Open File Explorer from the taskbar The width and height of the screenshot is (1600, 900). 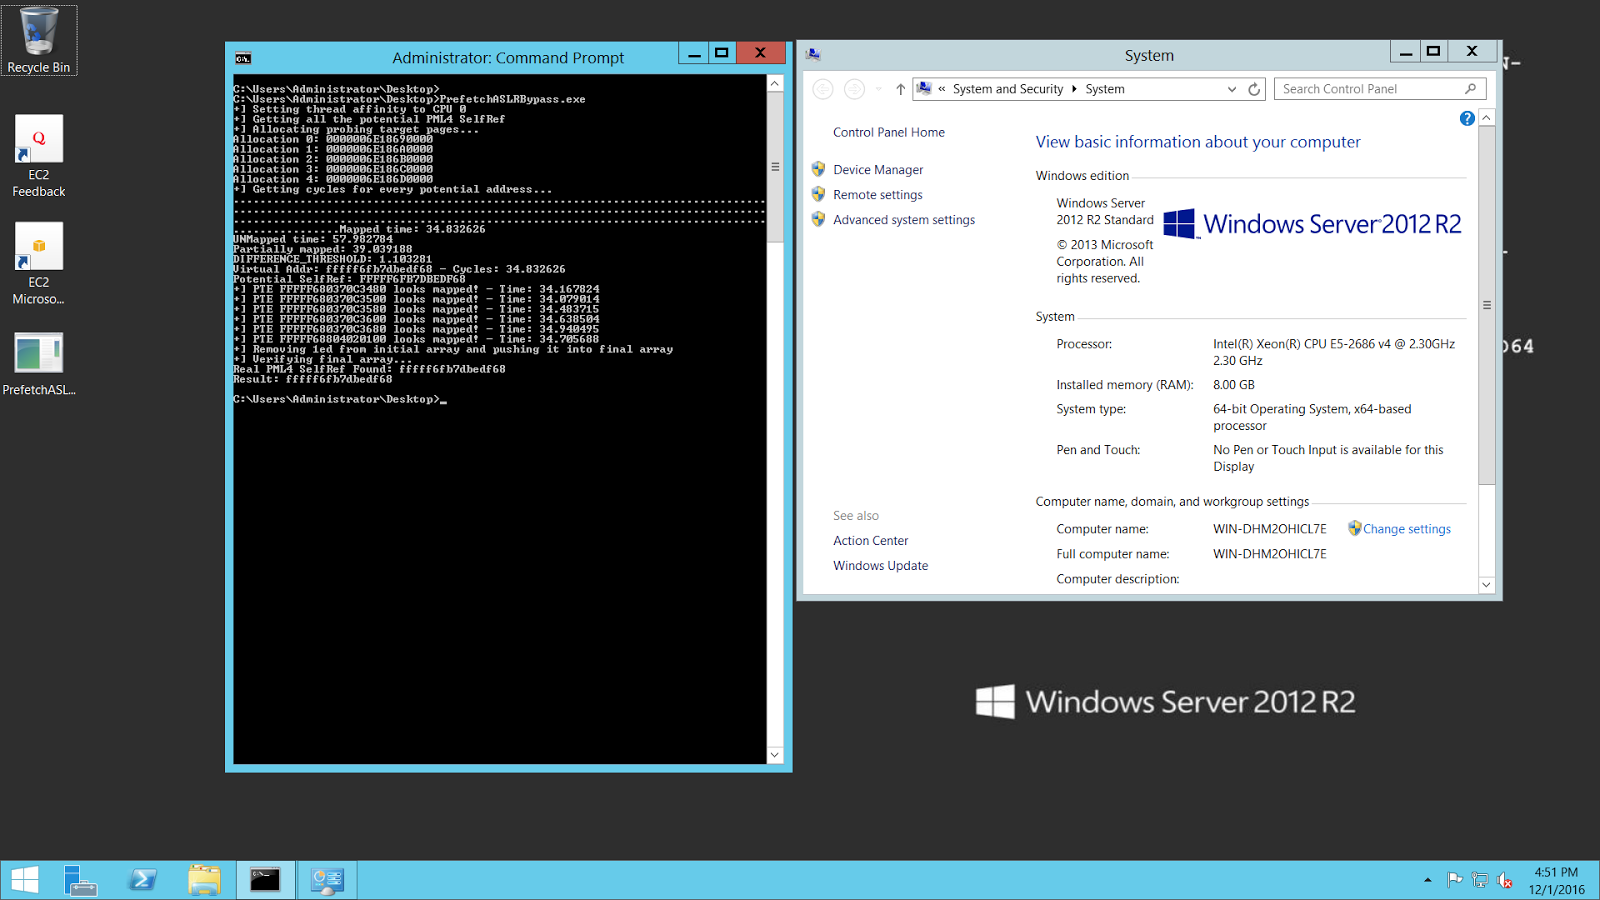(x=204, y=880)
